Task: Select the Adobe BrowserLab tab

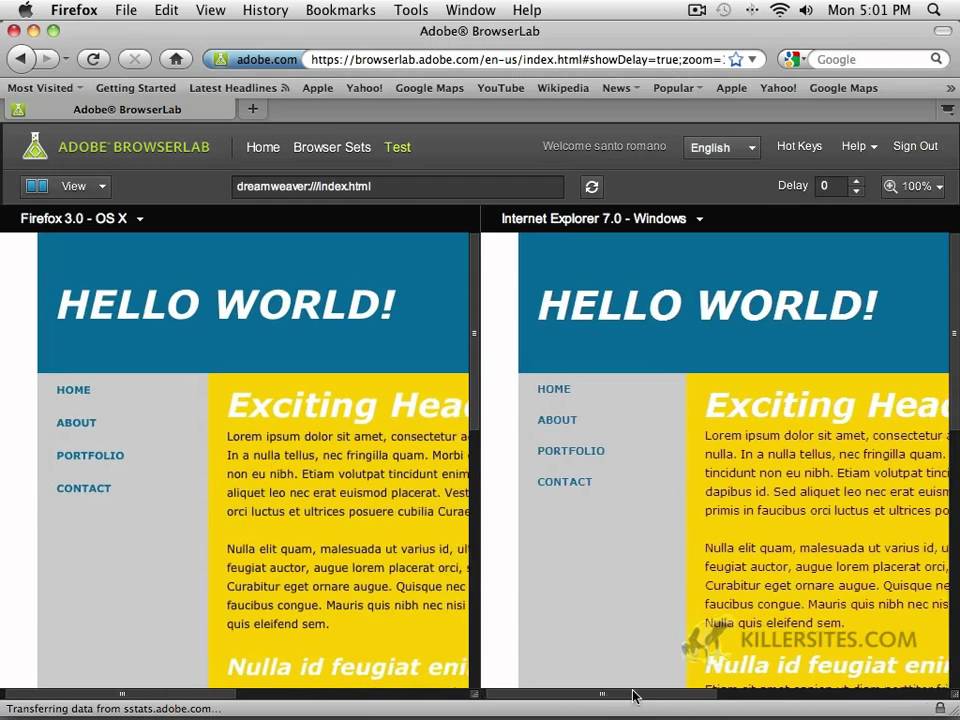Action: click(x=121, y=110)
